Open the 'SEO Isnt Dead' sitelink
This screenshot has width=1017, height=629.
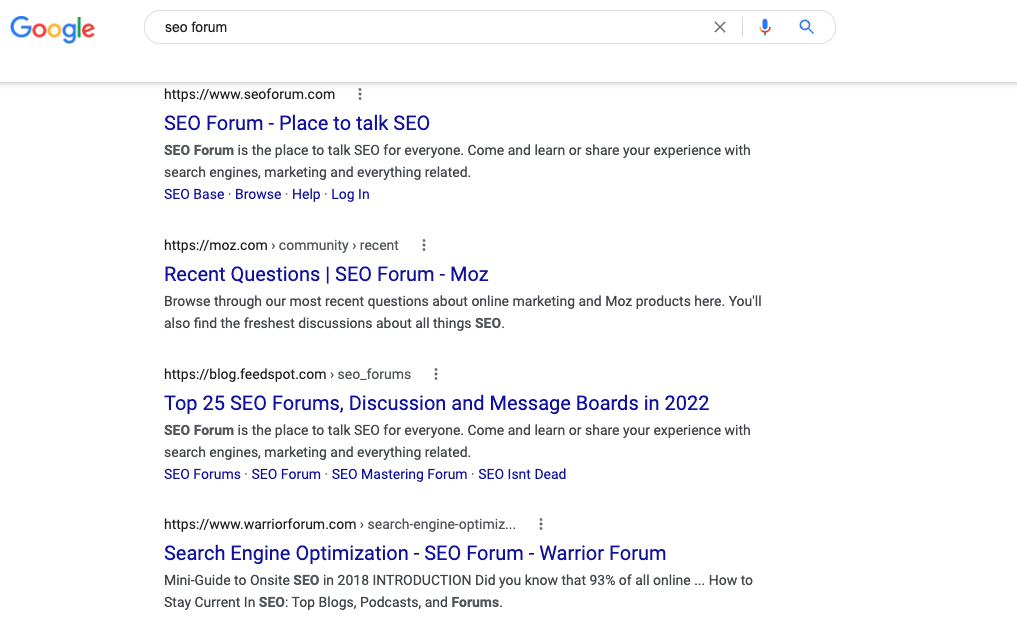tap(522, 475)
